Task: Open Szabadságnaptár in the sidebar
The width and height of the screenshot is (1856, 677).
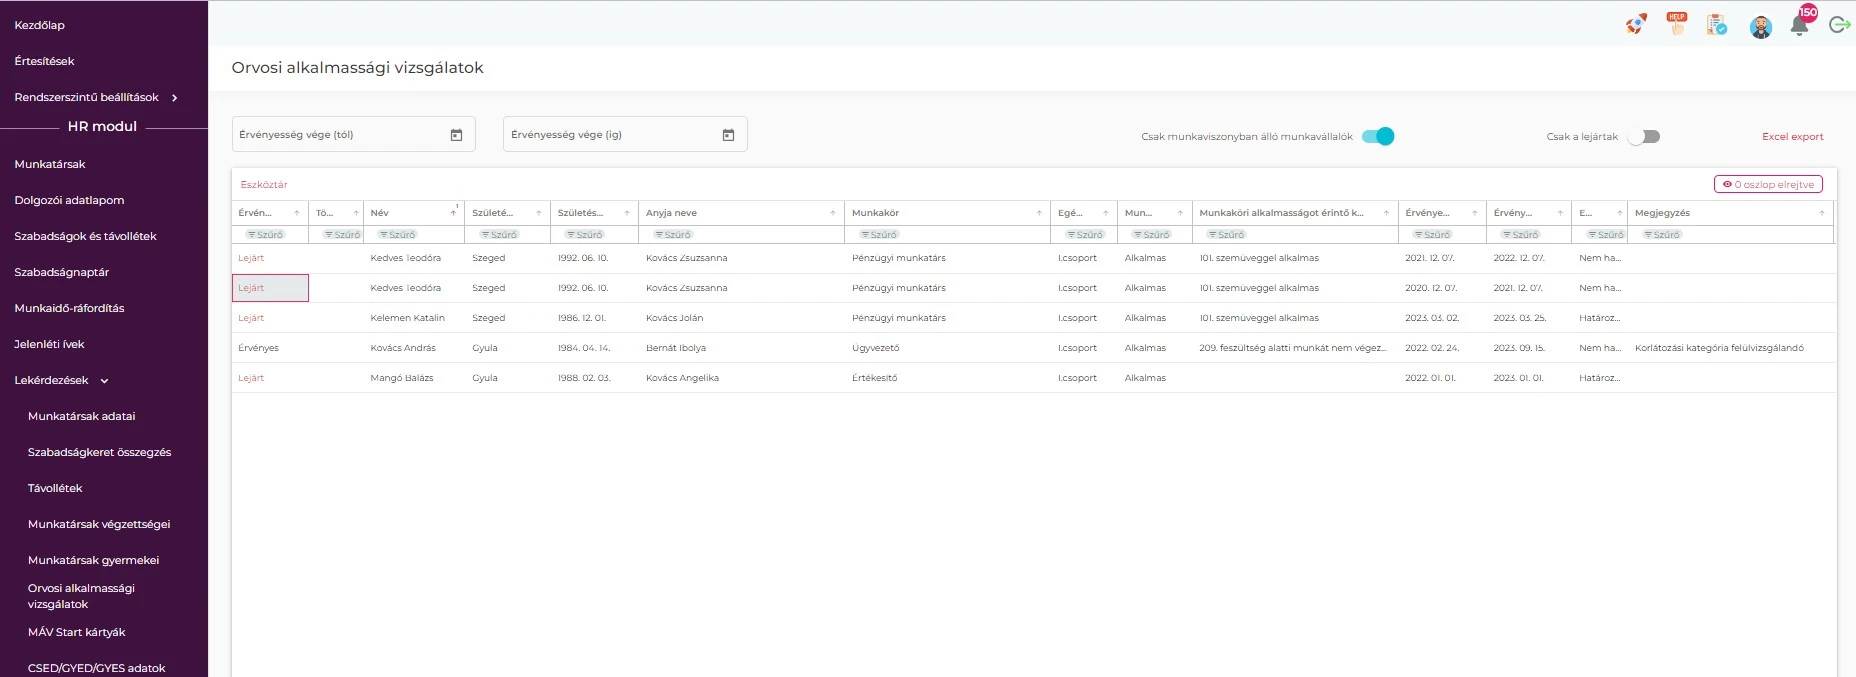Action: tap(62, 272)
